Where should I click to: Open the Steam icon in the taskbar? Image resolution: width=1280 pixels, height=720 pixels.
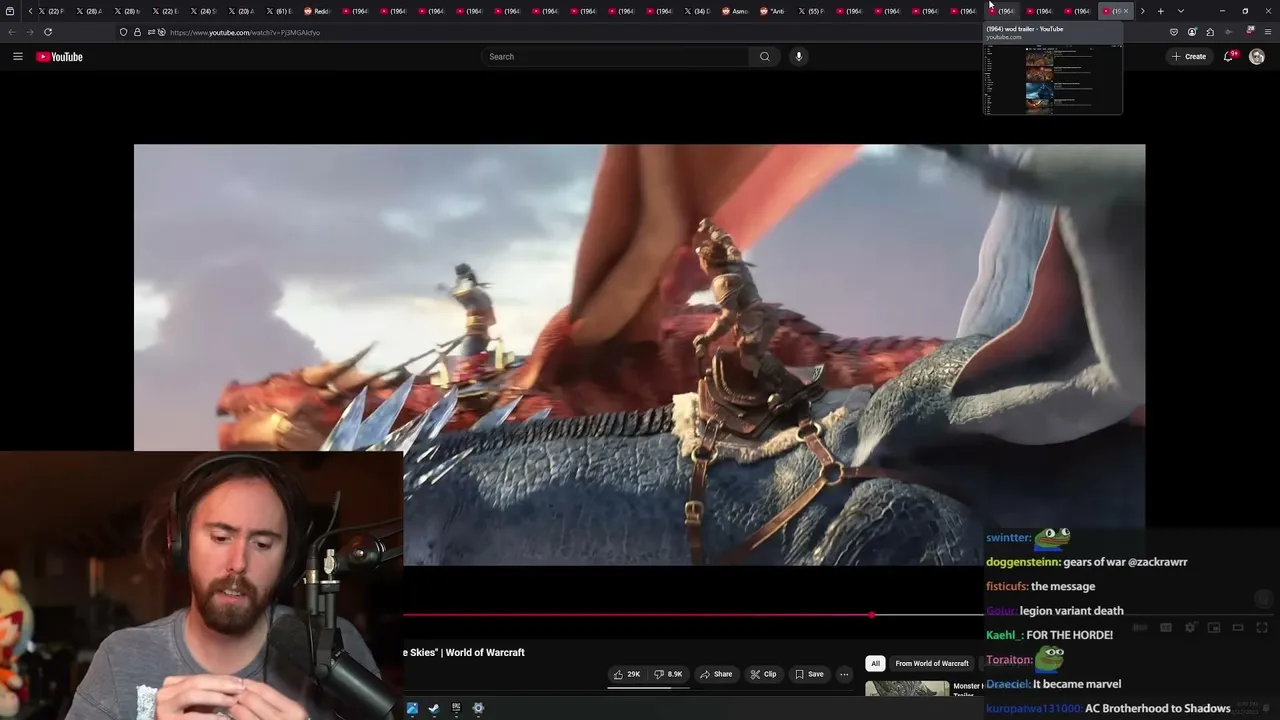[x=434, y=708]
